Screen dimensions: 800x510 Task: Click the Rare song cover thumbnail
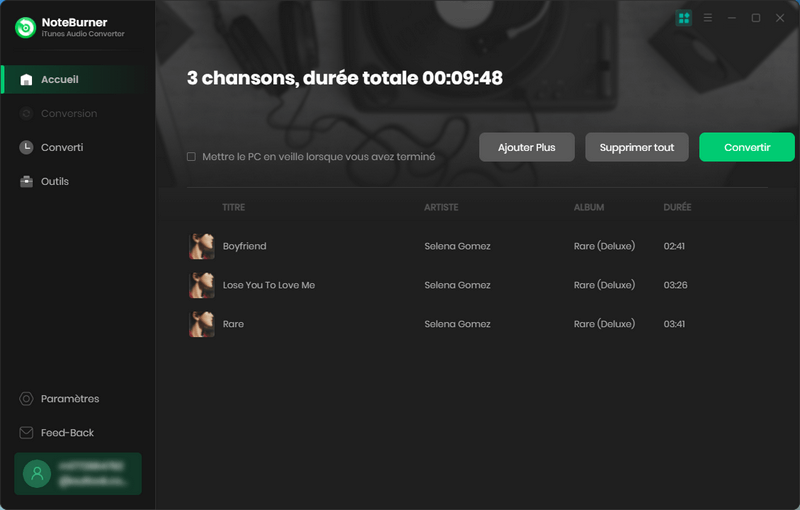tap(202, 324)
